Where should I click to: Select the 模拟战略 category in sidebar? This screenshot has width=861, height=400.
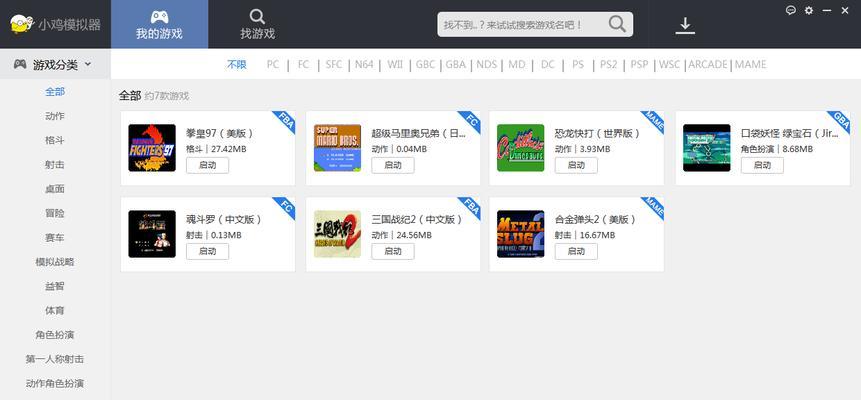click(x=55, y=262)
